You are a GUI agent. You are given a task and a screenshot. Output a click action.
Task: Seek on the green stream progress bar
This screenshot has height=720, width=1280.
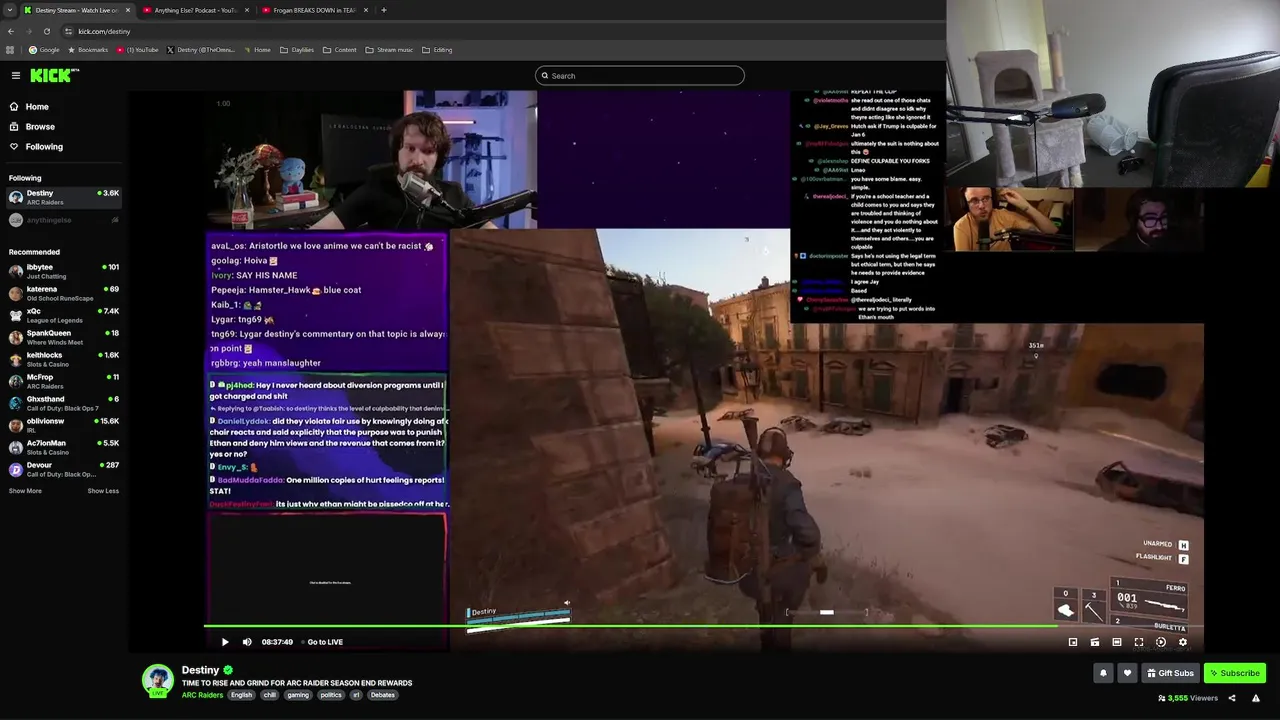pos(703,626)
